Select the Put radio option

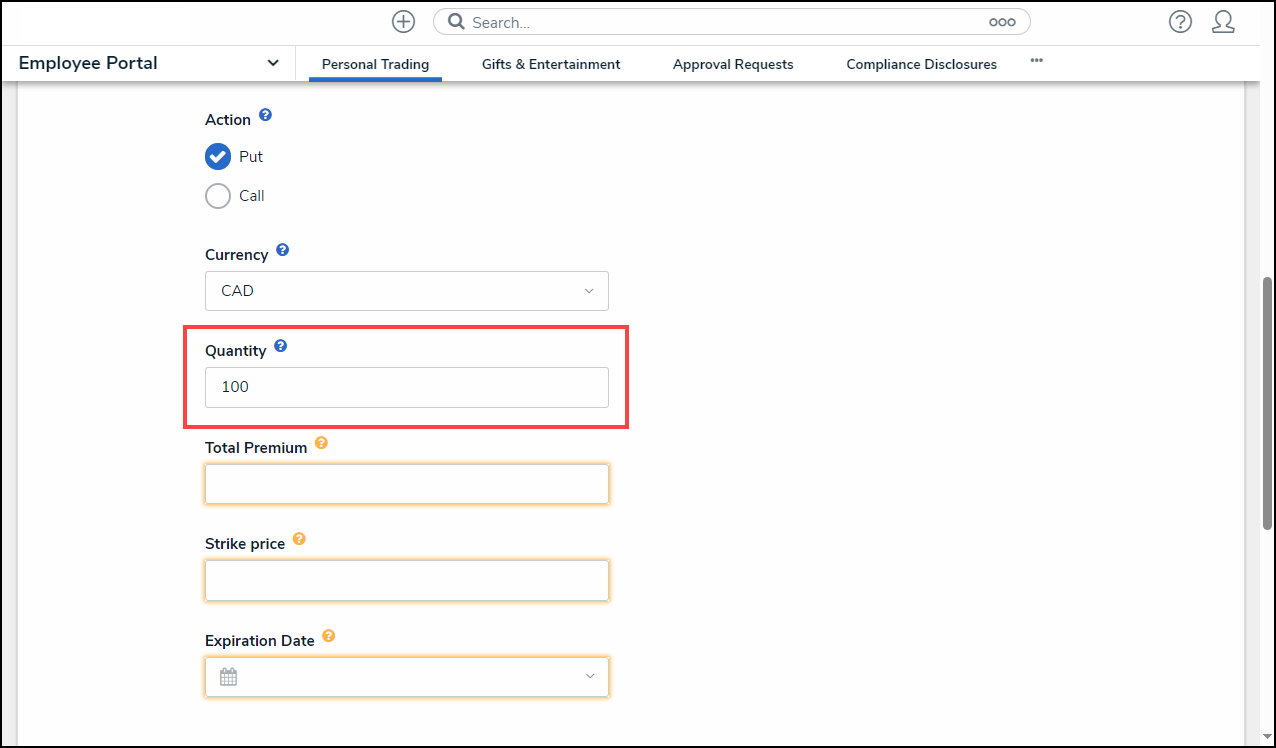tap(218, 157)
